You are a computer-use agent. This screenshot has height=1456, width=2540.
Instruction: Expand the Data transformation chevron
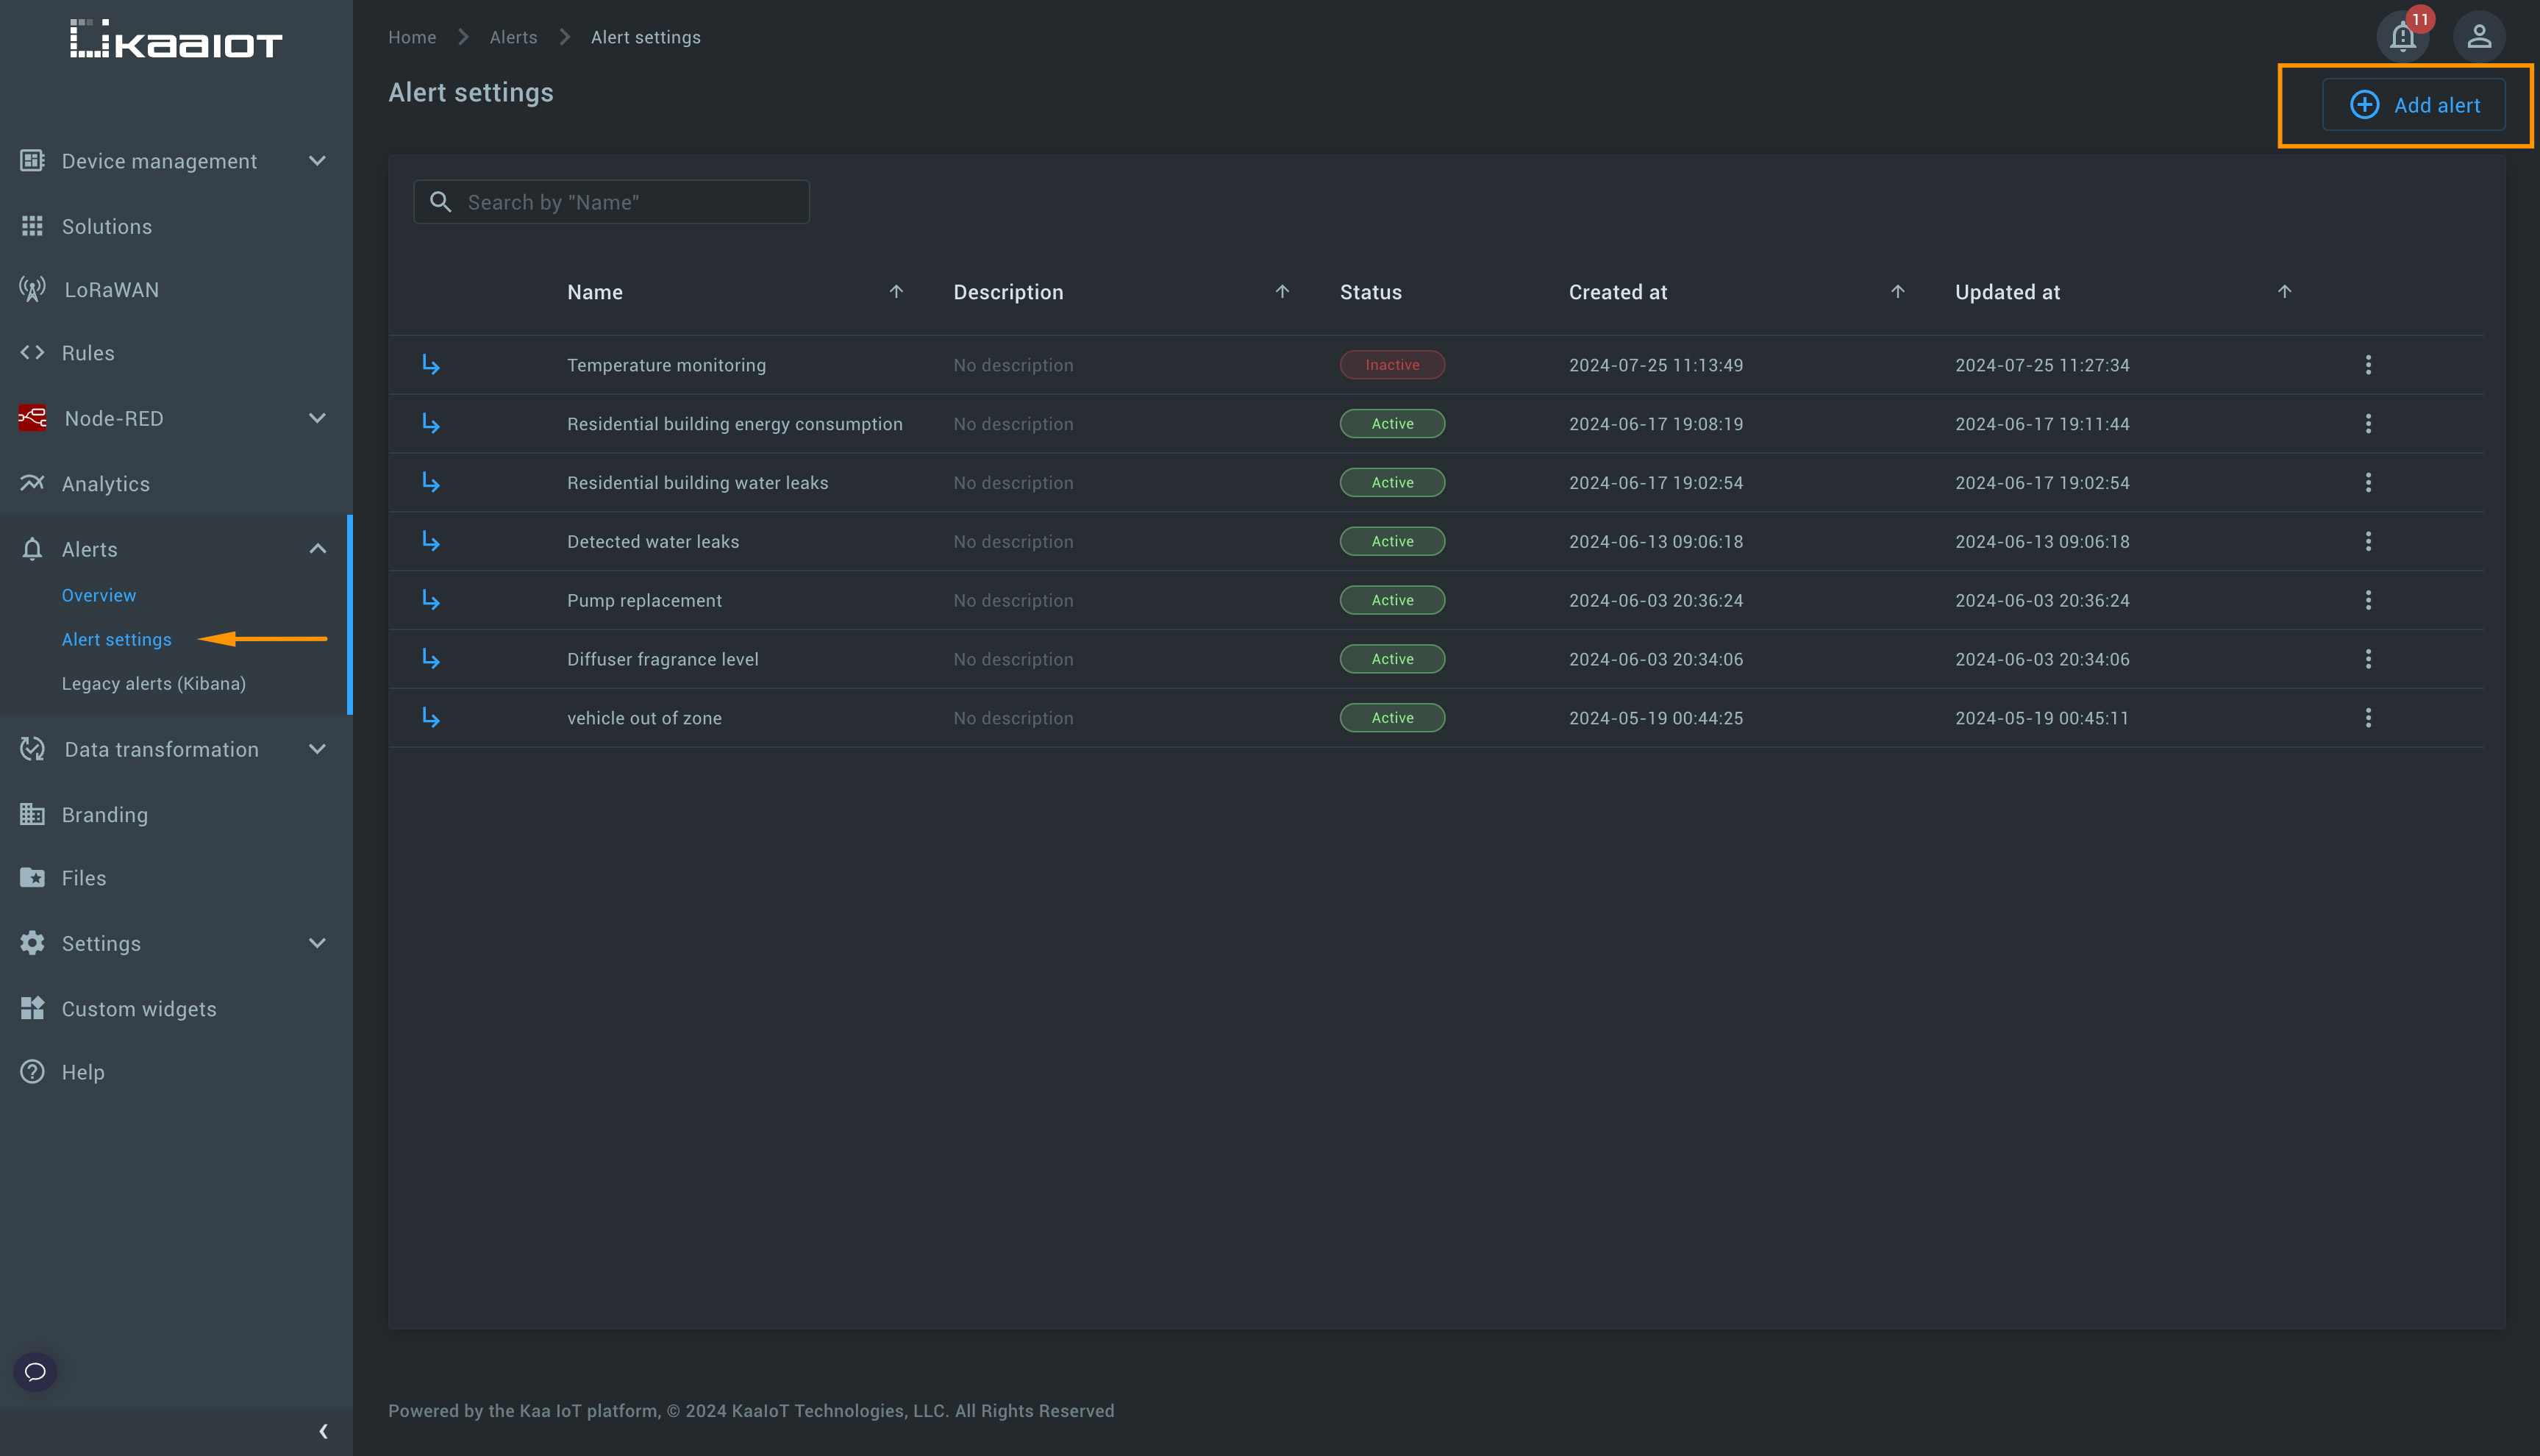click(x=317, y=749)
